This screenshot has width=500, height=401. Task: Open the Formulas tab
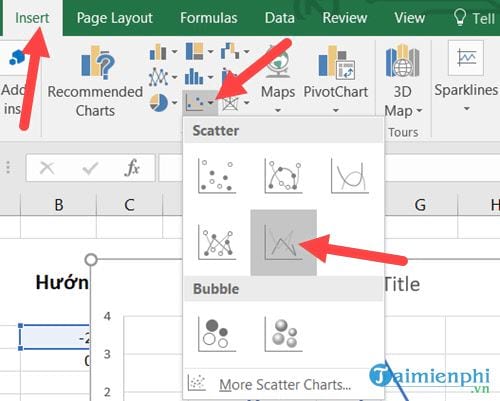pos(209,18)
